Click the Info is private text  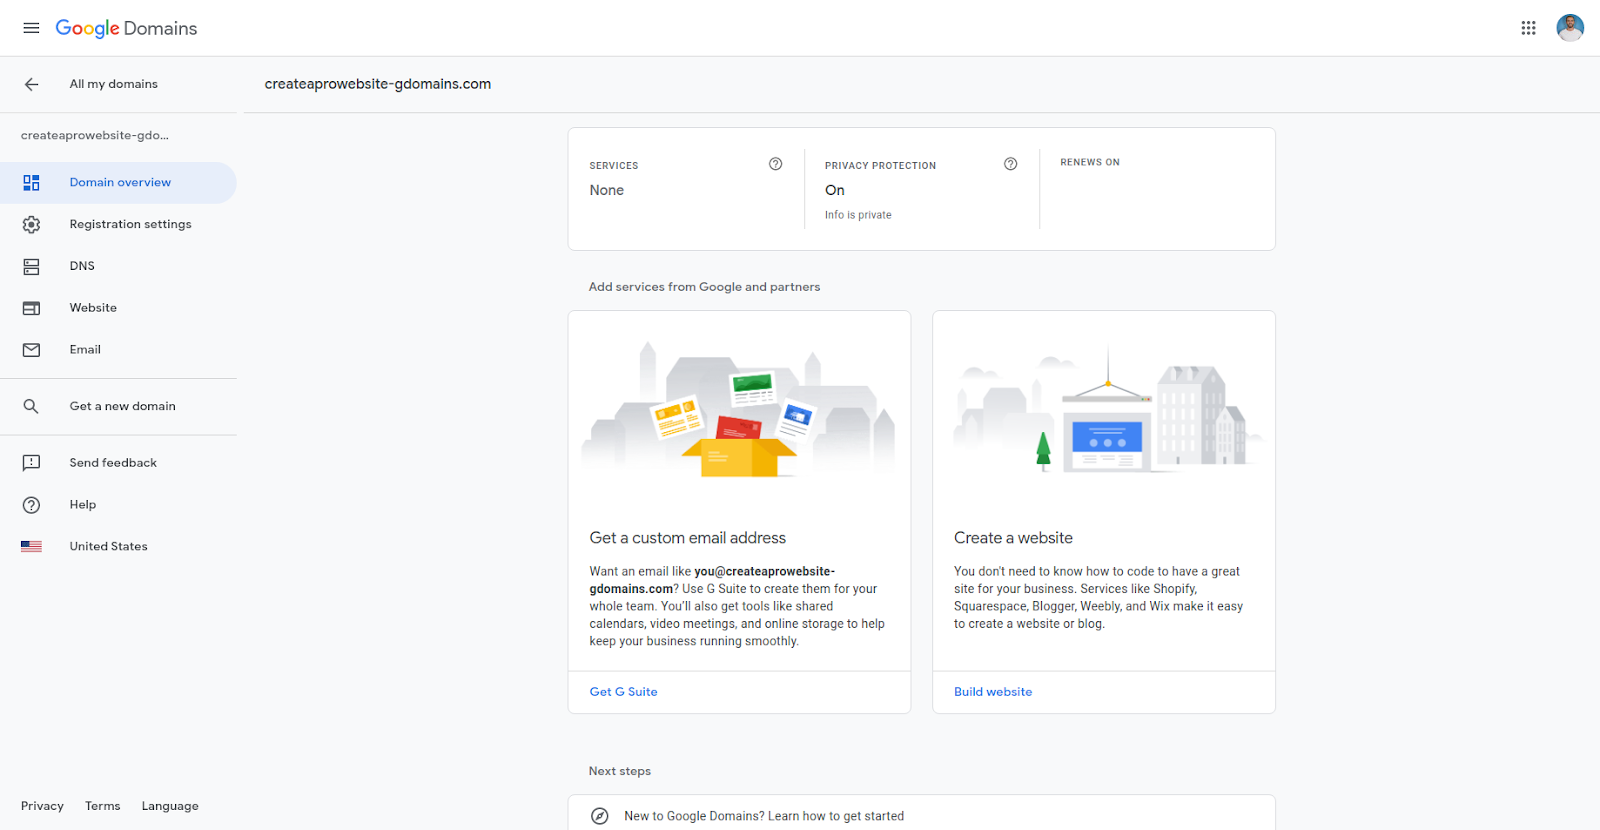tap(858, 215)
